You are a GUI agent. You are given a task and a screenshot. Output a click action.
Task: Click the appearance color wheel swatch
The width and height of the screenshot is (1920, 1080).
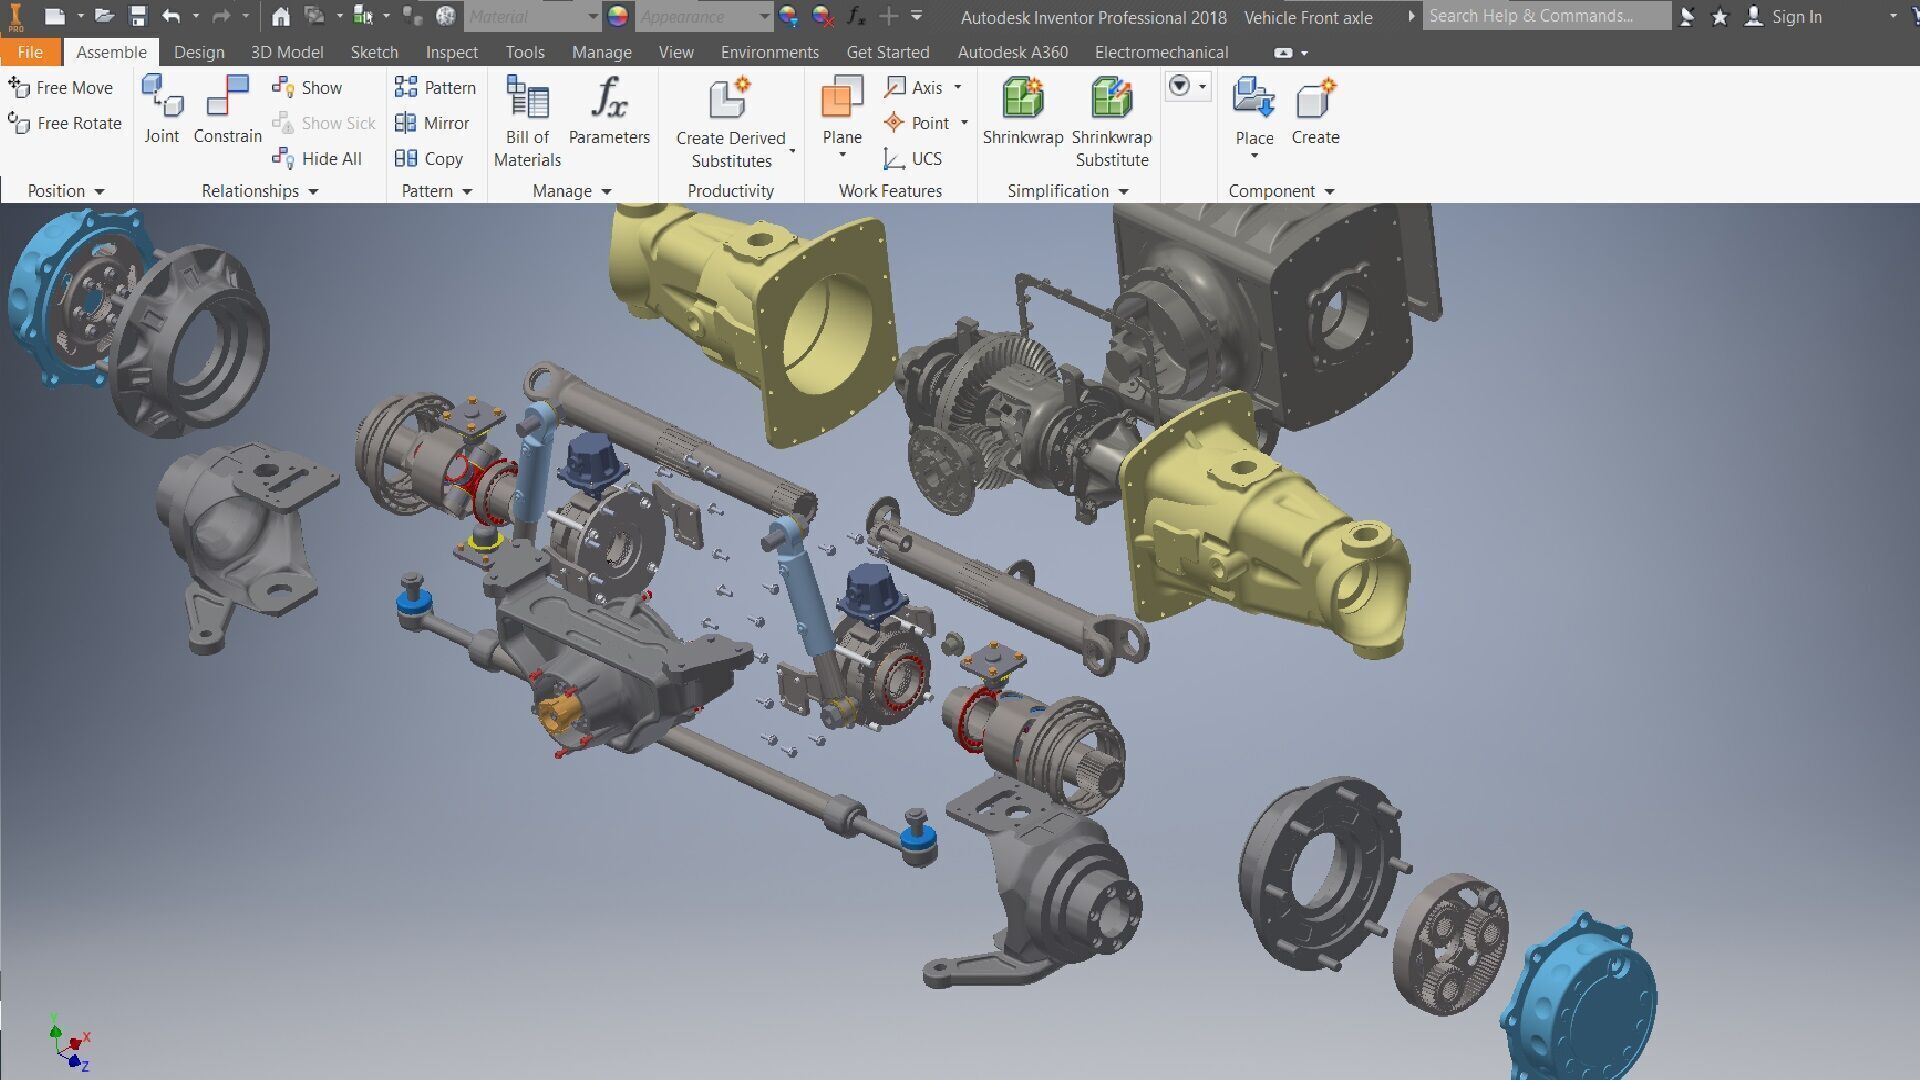[618, 16]
